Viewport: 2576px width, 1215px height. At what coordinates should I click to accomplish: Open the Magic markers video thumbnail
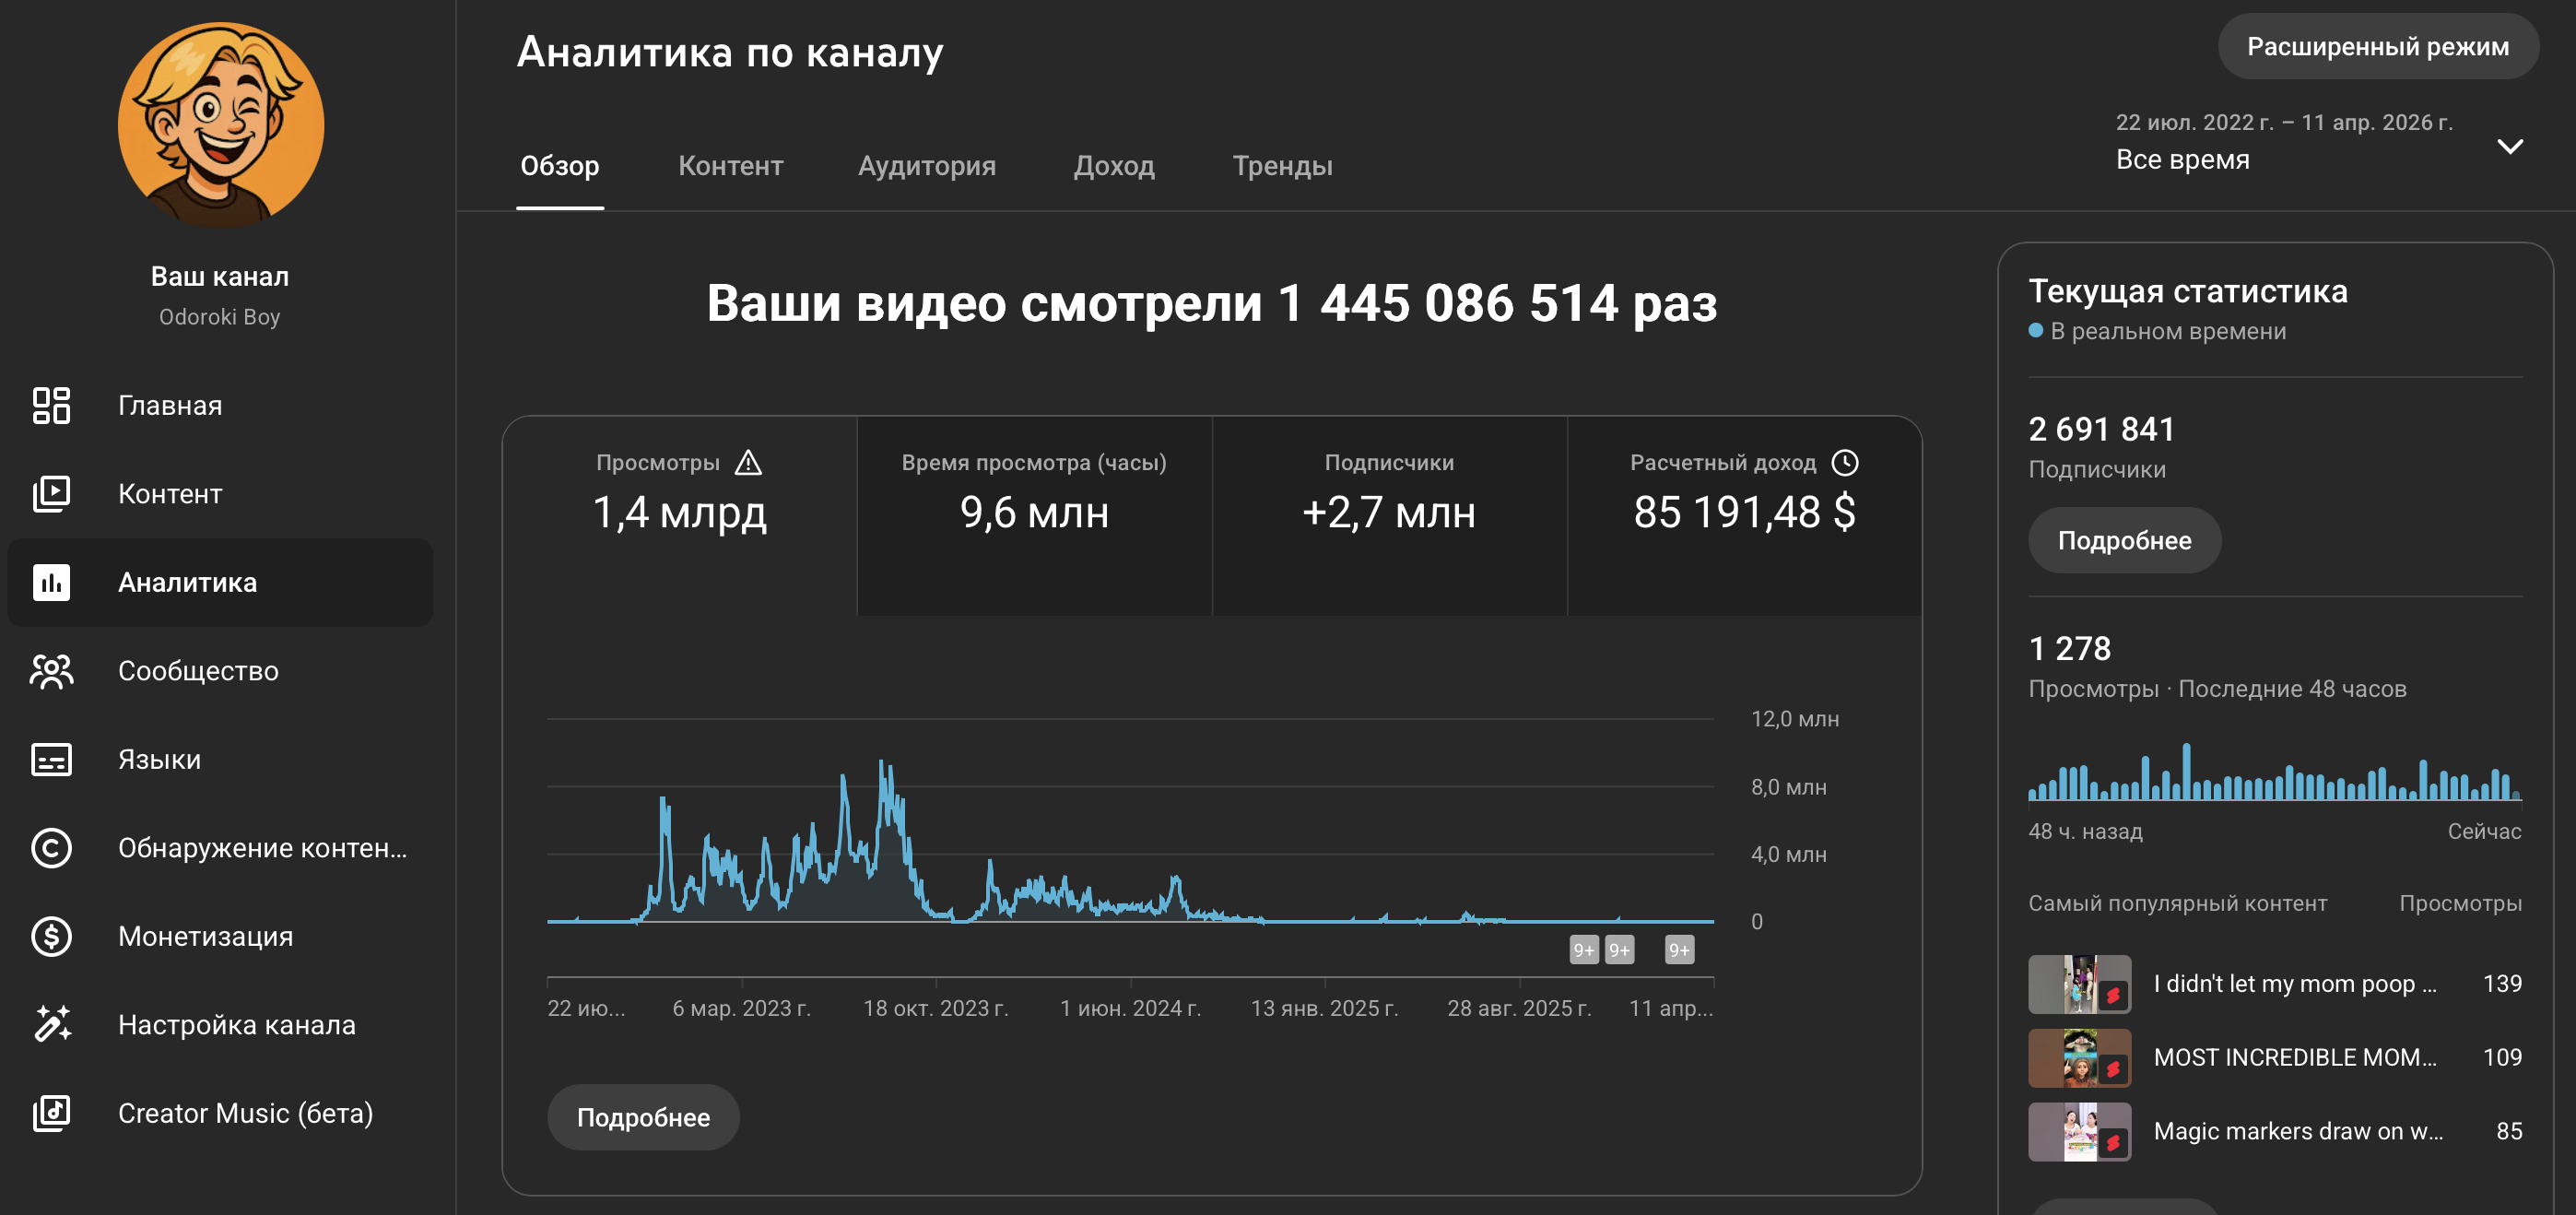(2078, 1131)
